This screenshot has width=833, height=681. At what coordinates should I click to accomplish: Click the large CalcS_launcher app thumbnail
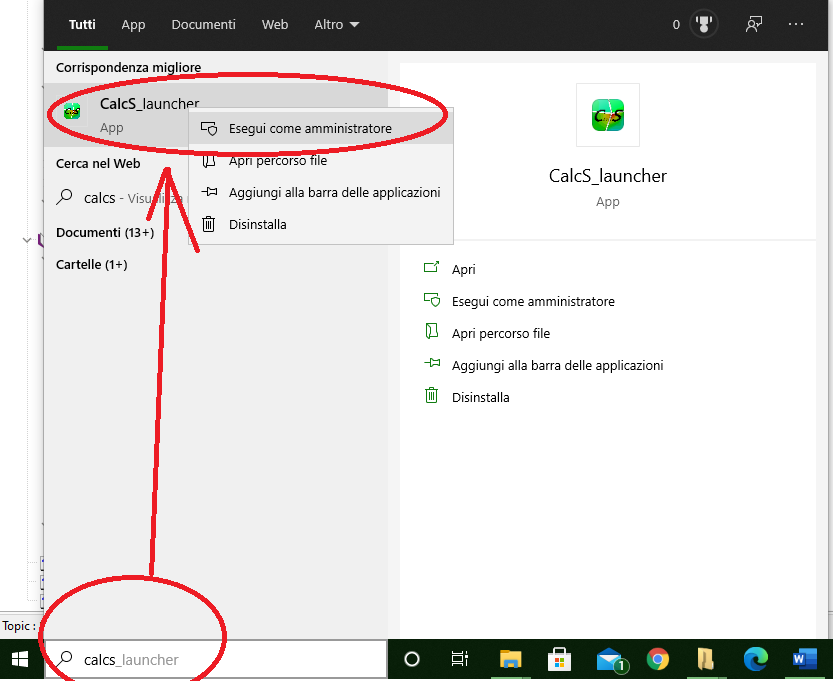[608, 115]
